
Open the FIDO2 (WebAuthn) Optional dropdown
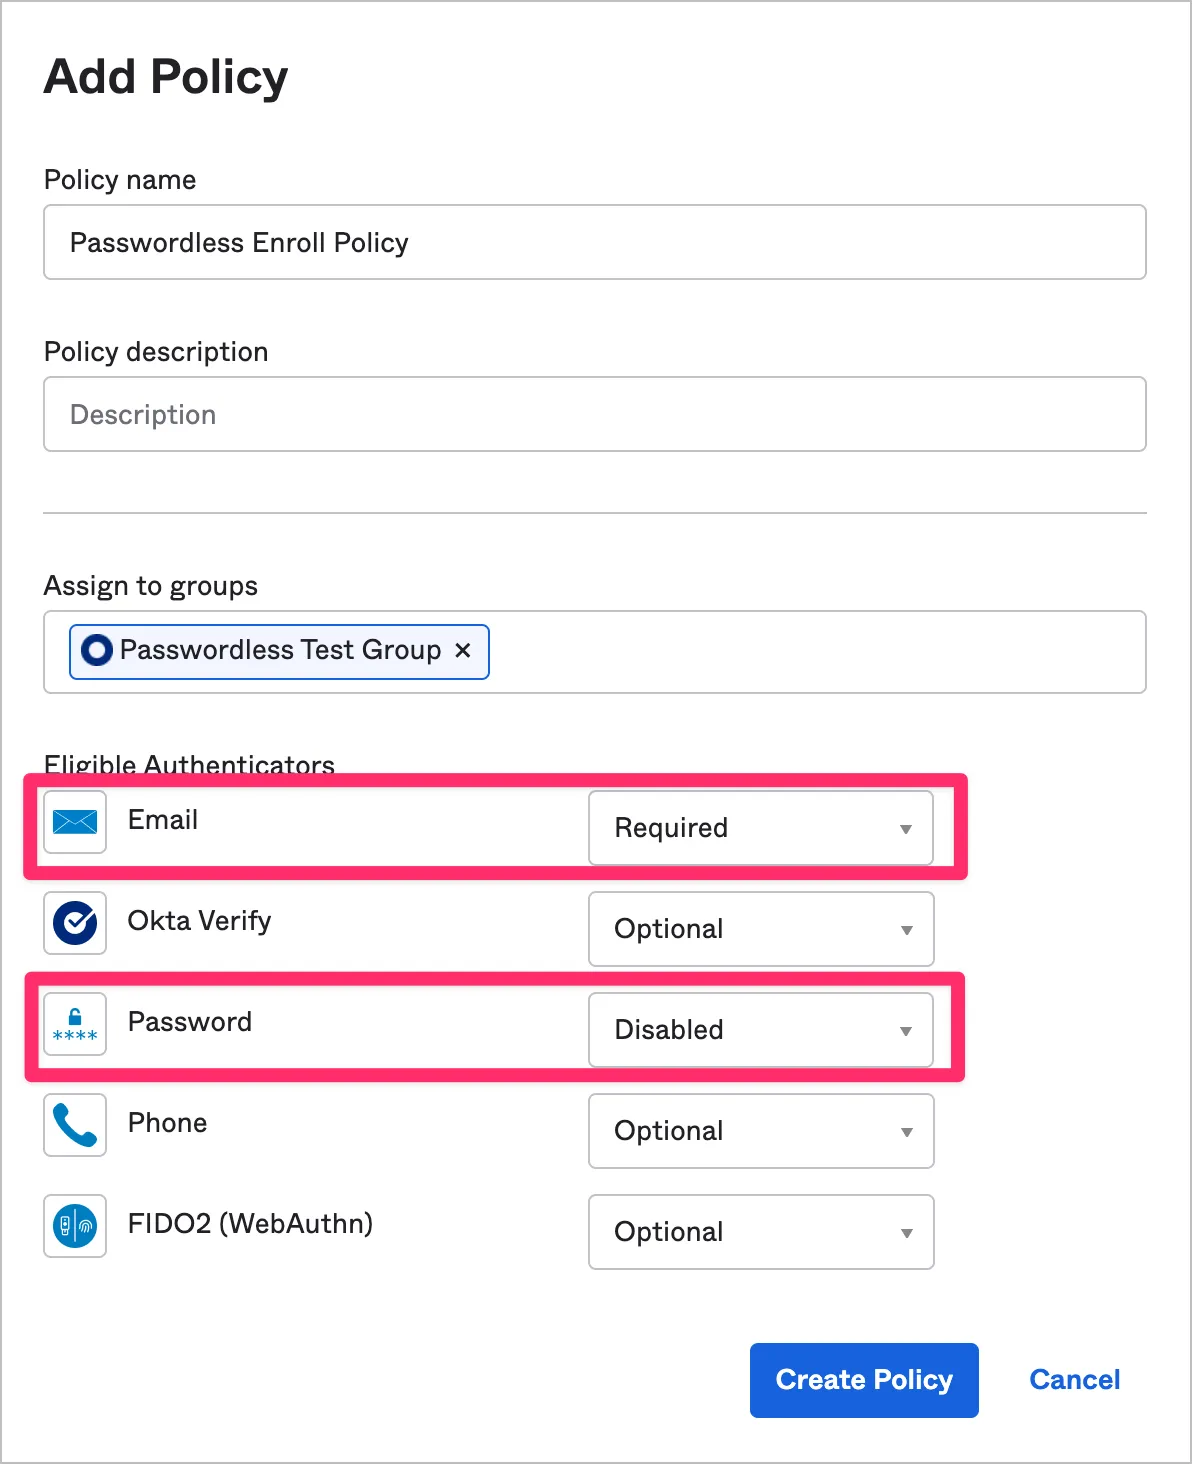click(760, 1232)
